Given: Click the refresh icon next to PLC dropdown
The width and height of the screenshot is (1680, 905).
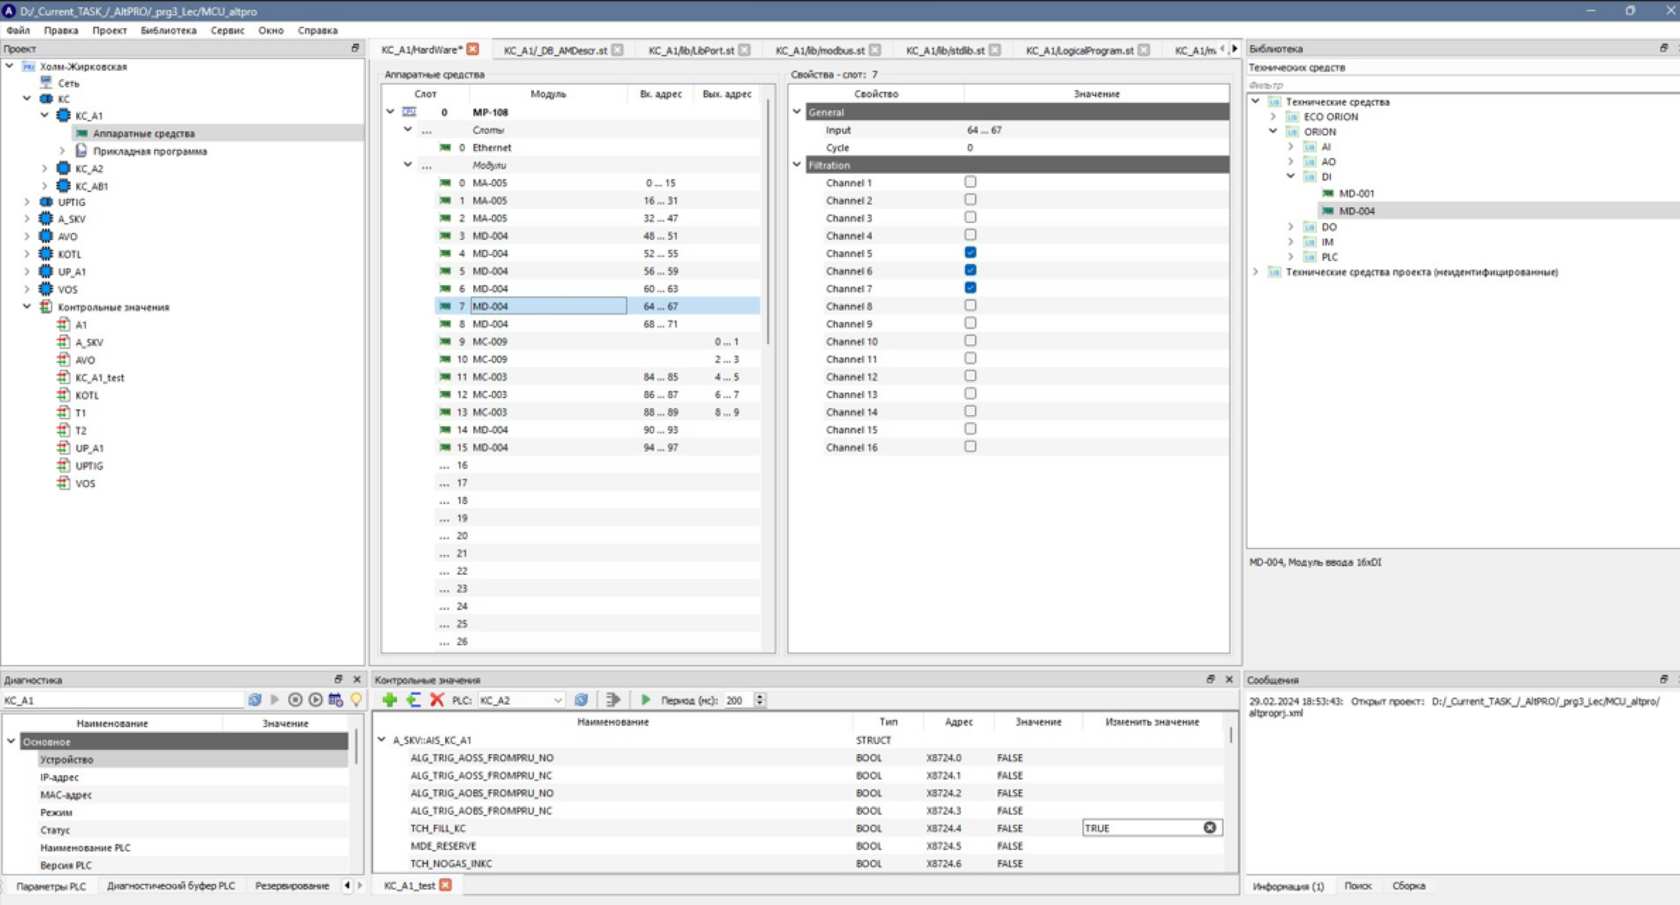Looking at the screenshot, I should [x=581, y=700].
